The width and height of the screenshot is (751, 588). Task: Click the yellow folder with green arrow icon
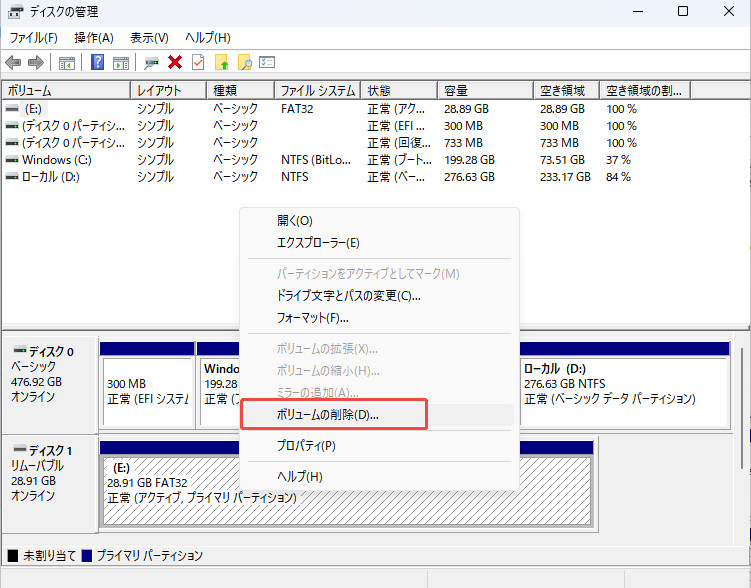221,62
